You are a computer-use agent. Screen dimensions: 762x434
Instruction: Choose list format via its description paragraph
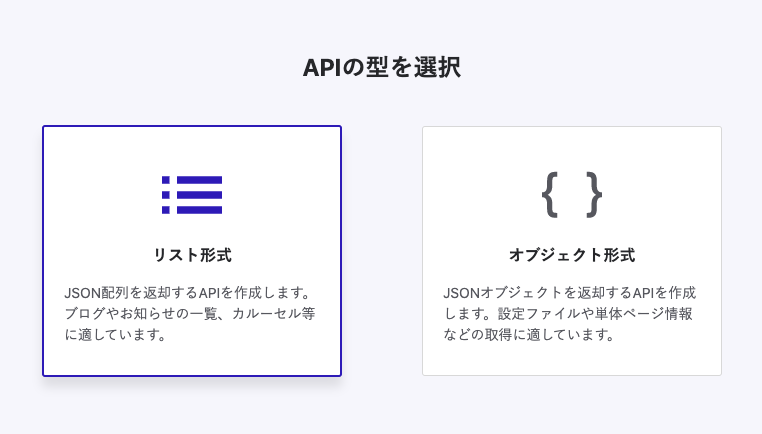[x=190, y=314]
